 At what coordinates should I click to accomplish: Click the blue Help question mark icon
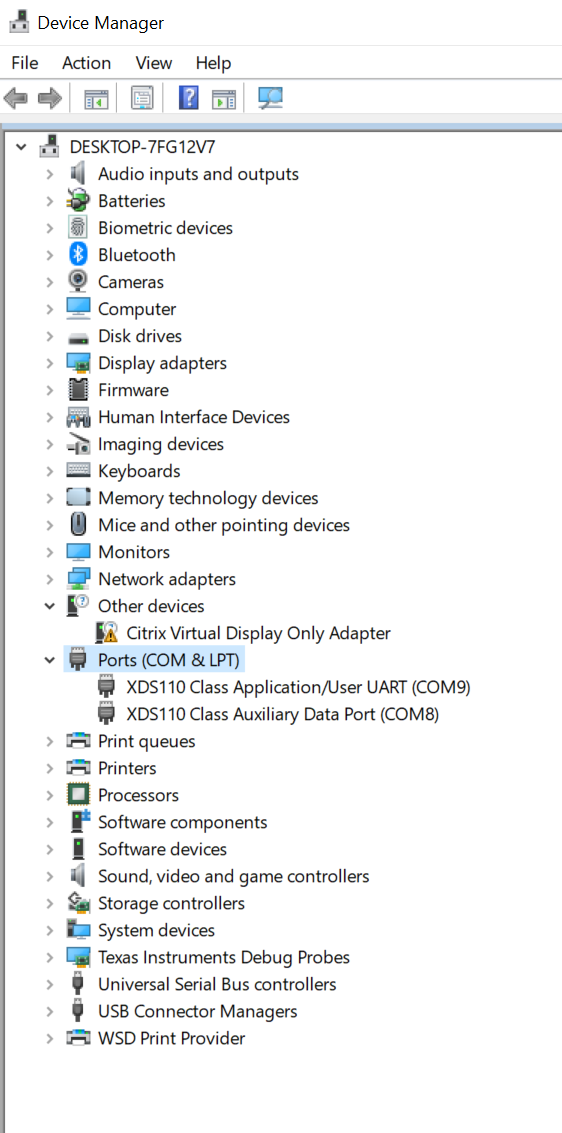[189, 98]
